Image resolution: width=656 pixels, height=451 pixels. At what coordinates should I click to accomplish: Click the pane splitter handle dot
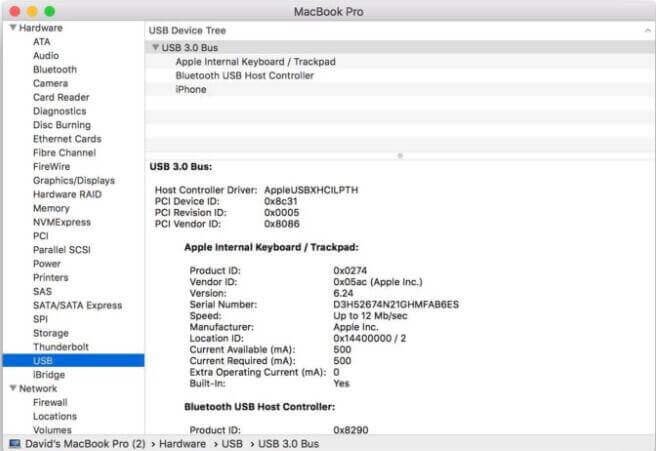click(400, 156)
